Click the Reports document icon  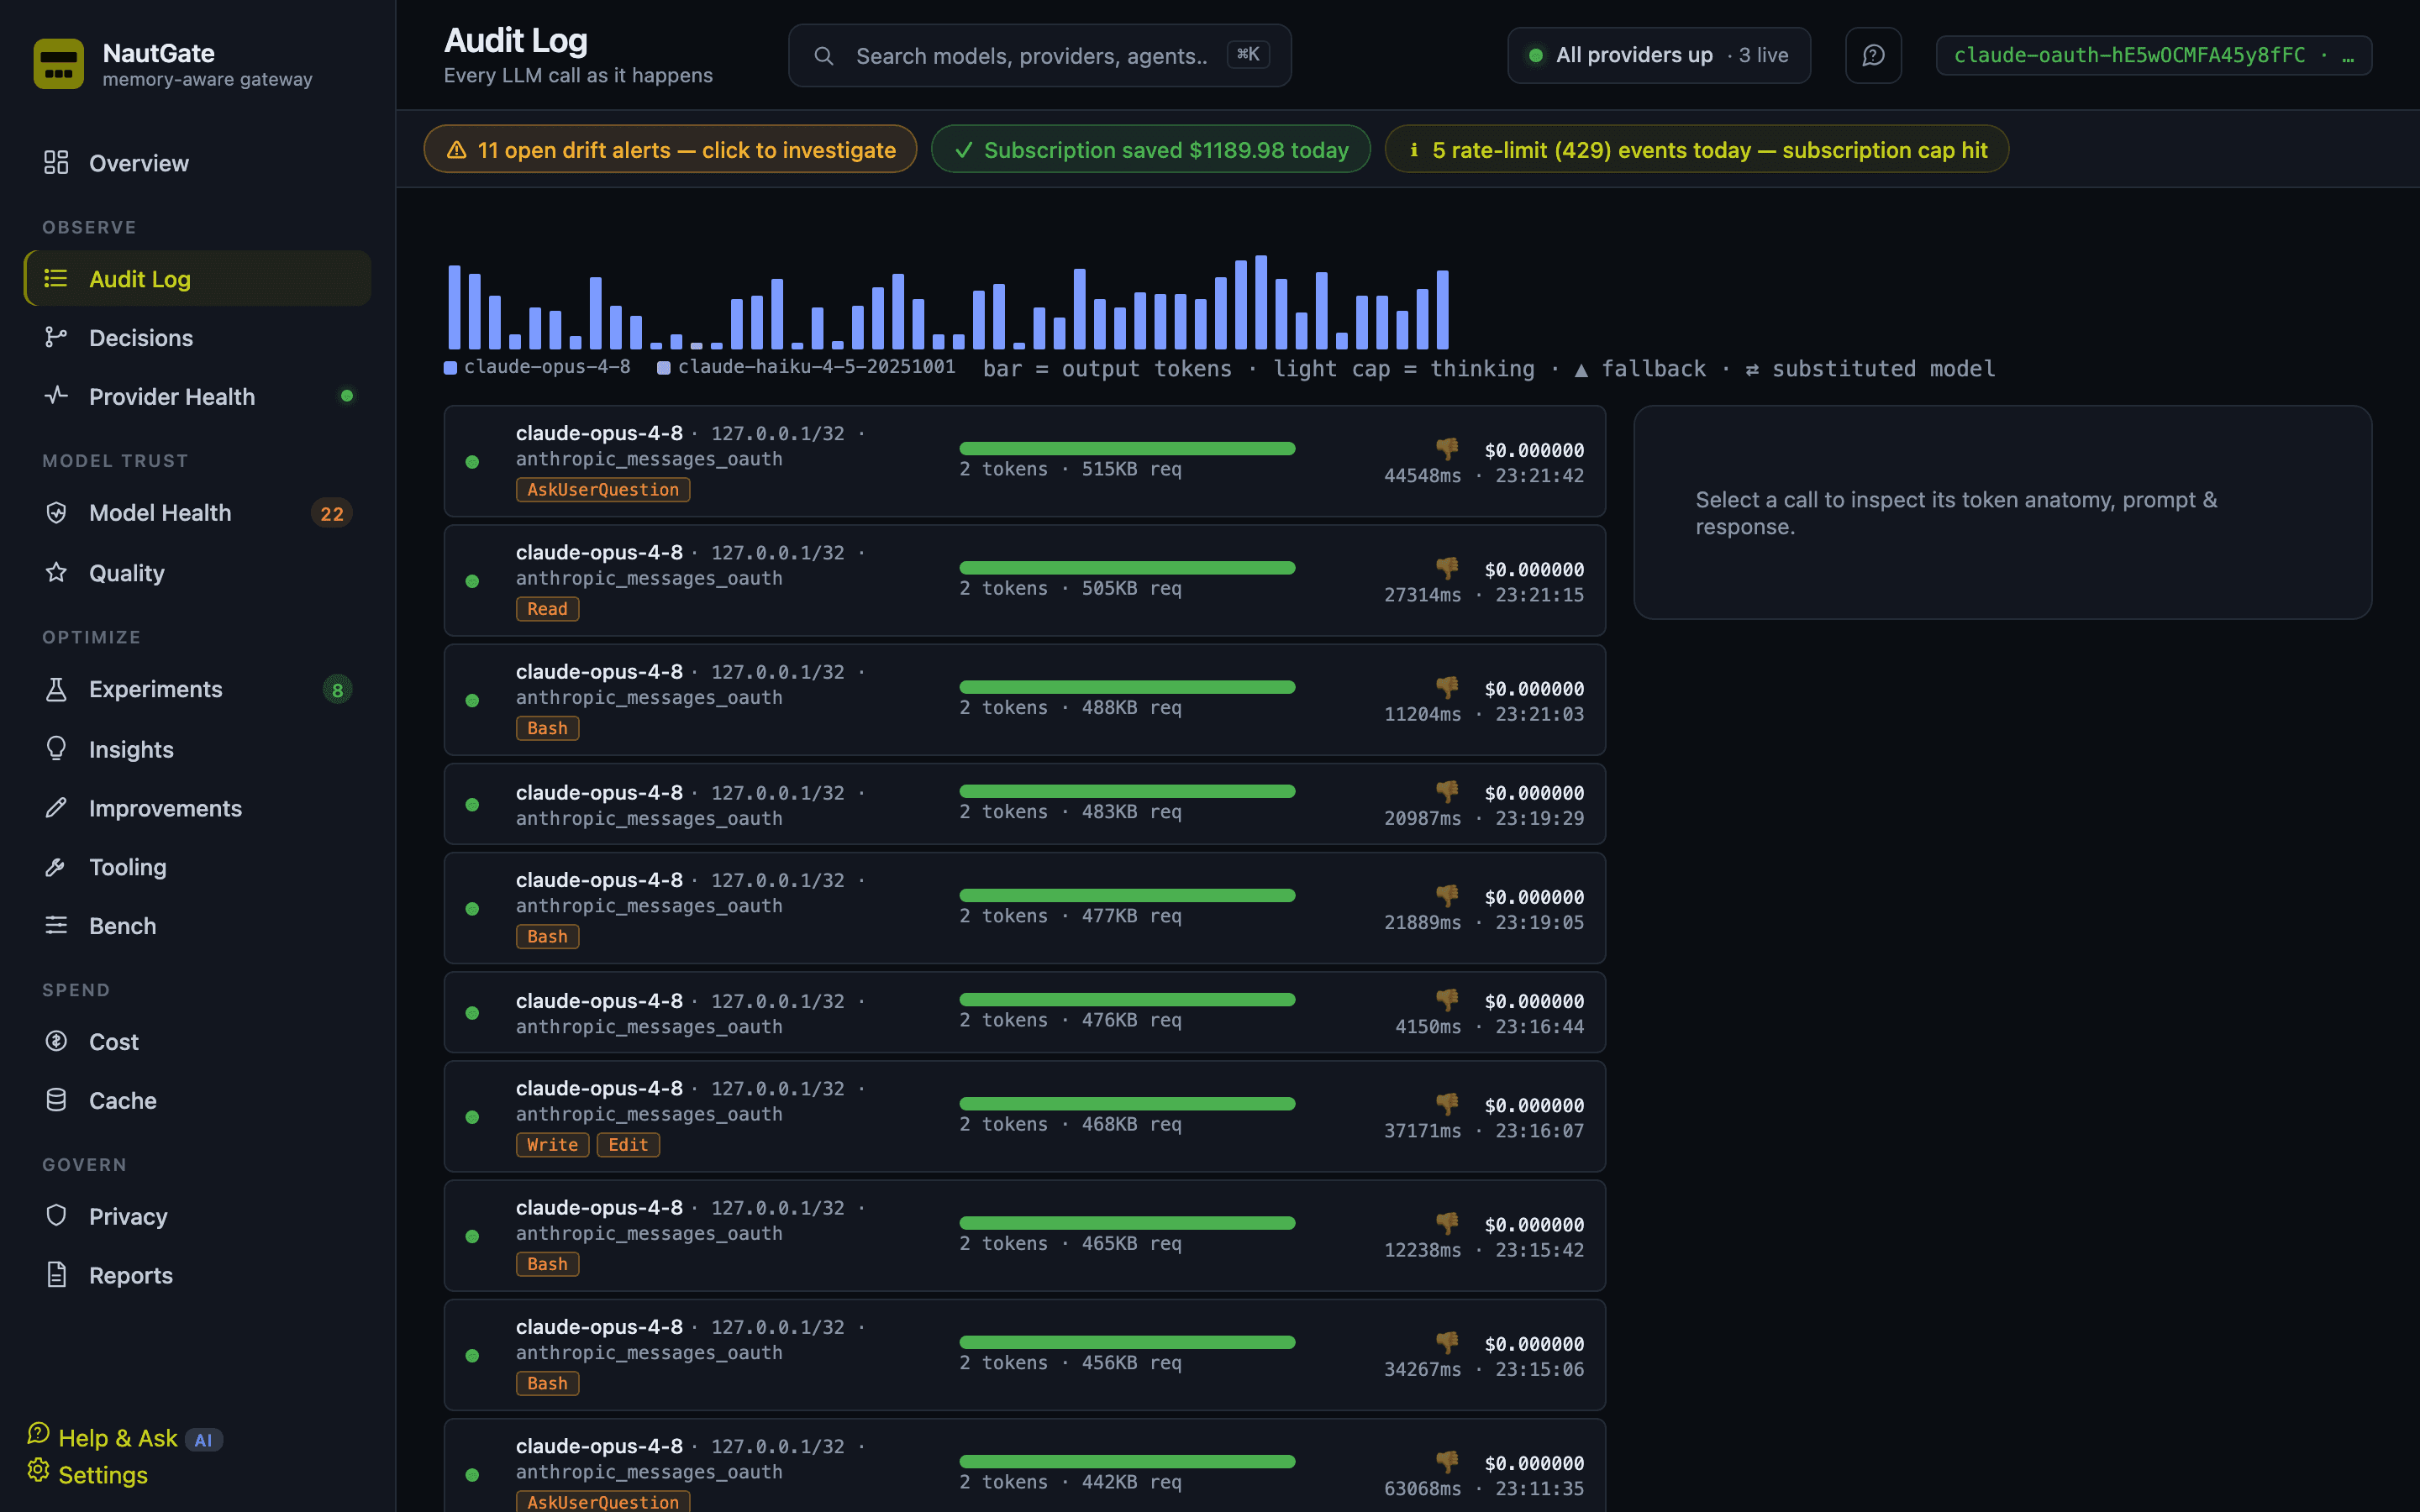point(56,1275)
